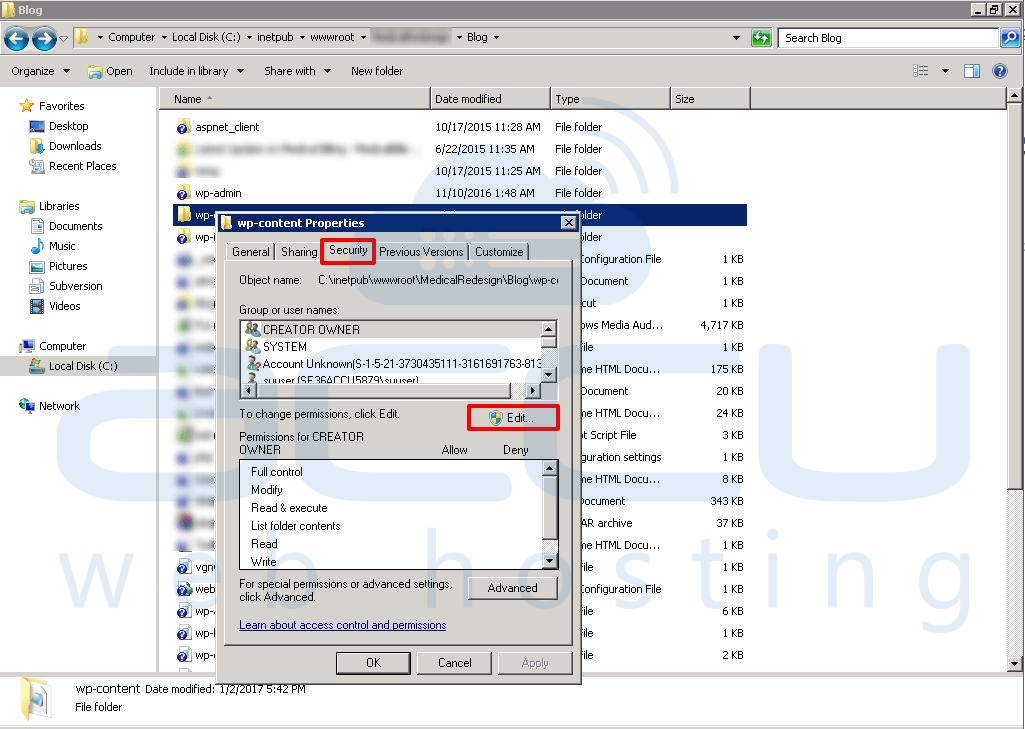
Task: Show the preview pane
Action: point(972,71)
